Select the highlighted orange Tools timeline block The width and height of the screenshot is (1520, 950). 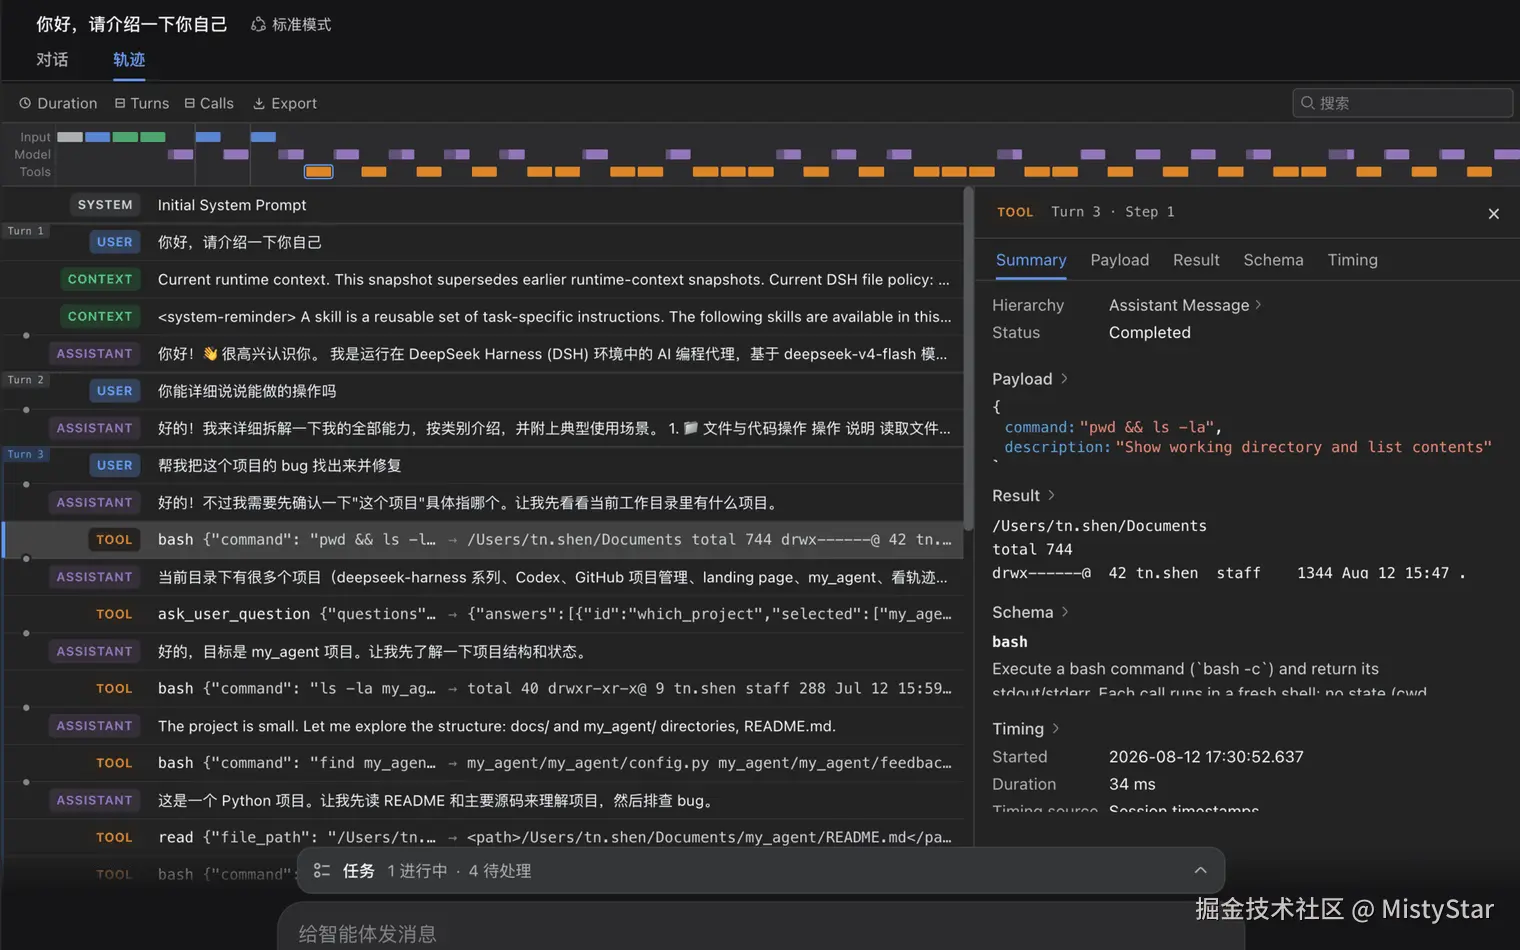click(318, 172)
